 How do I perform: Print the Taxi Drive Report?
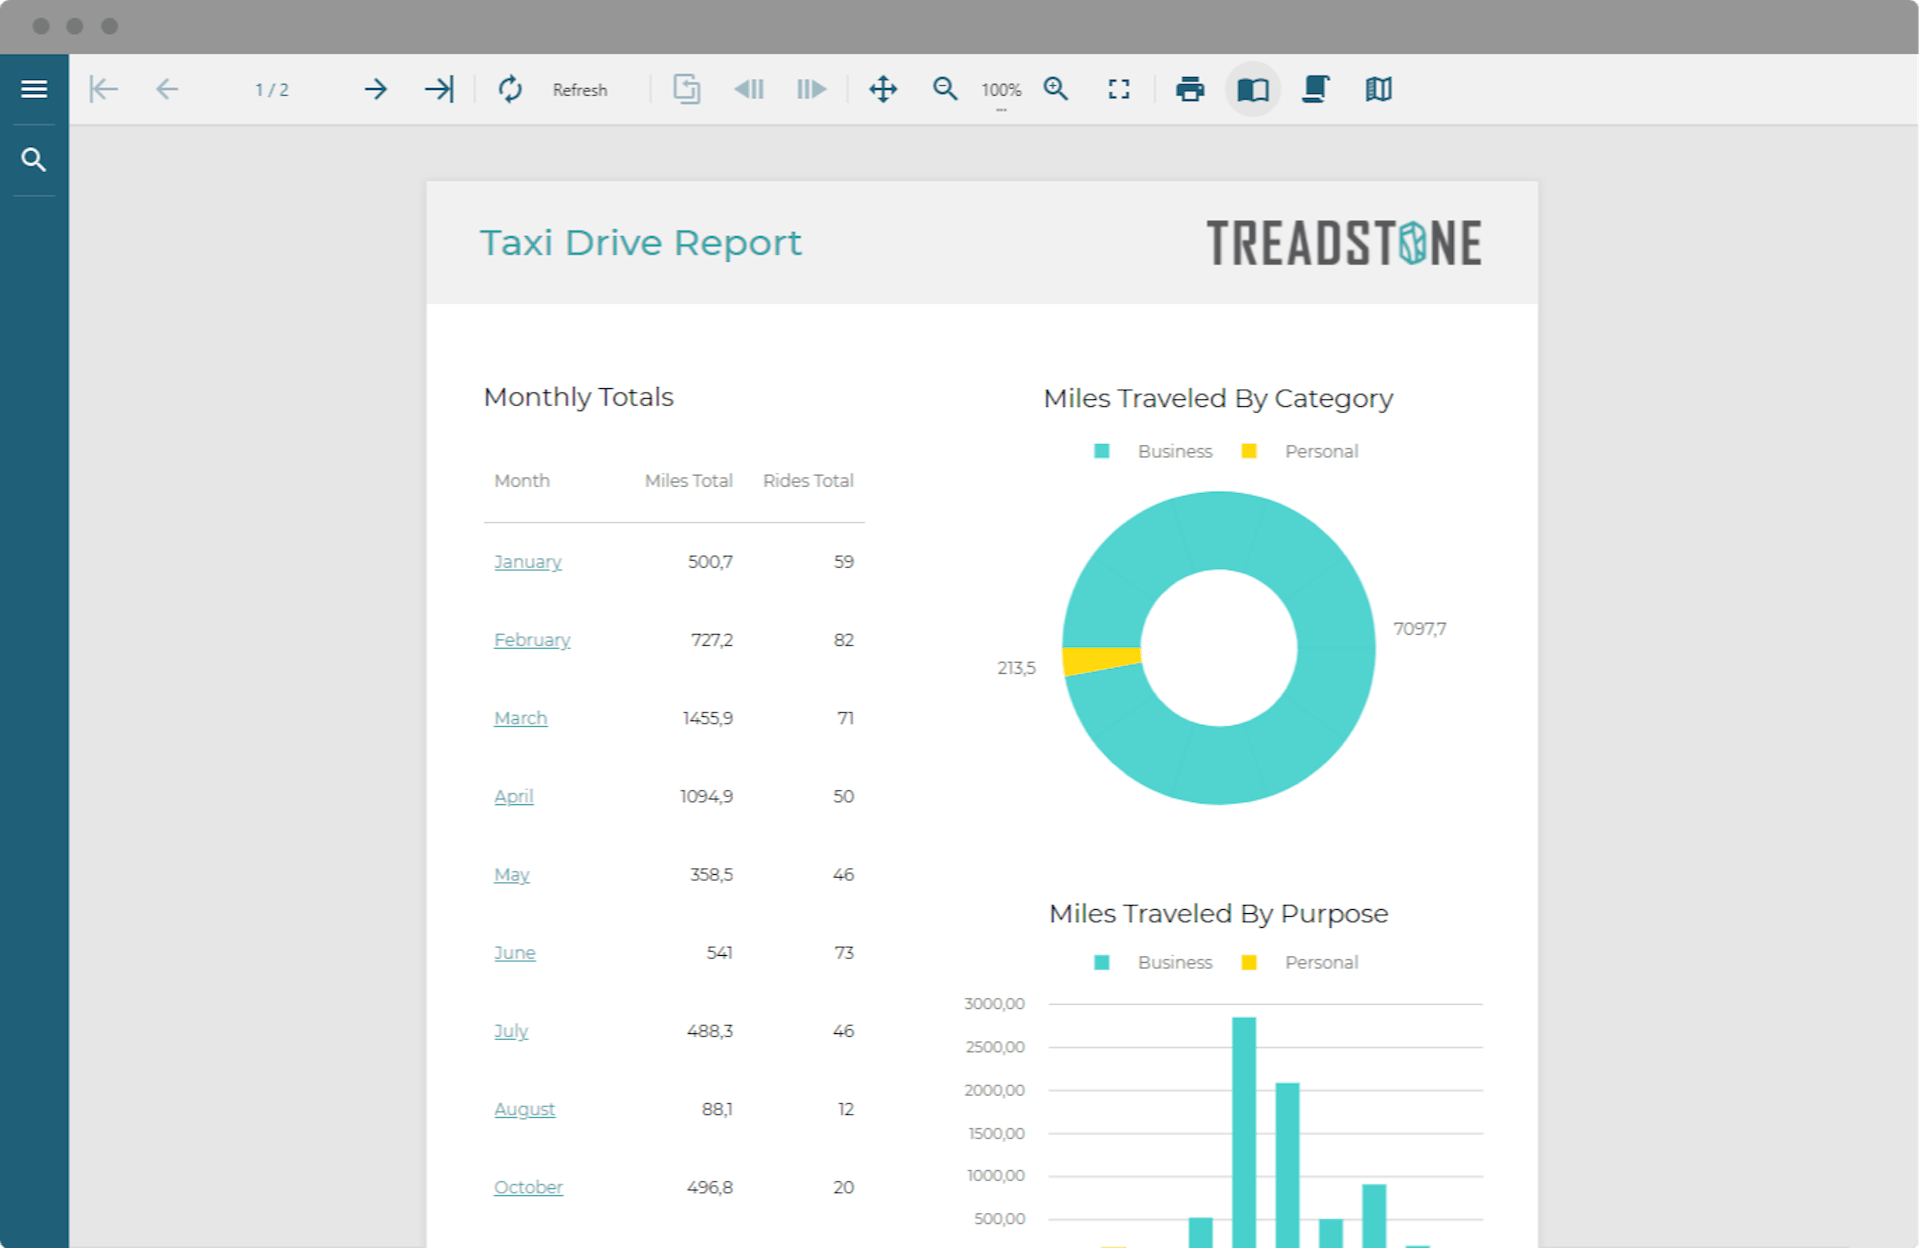(1190, 89)
